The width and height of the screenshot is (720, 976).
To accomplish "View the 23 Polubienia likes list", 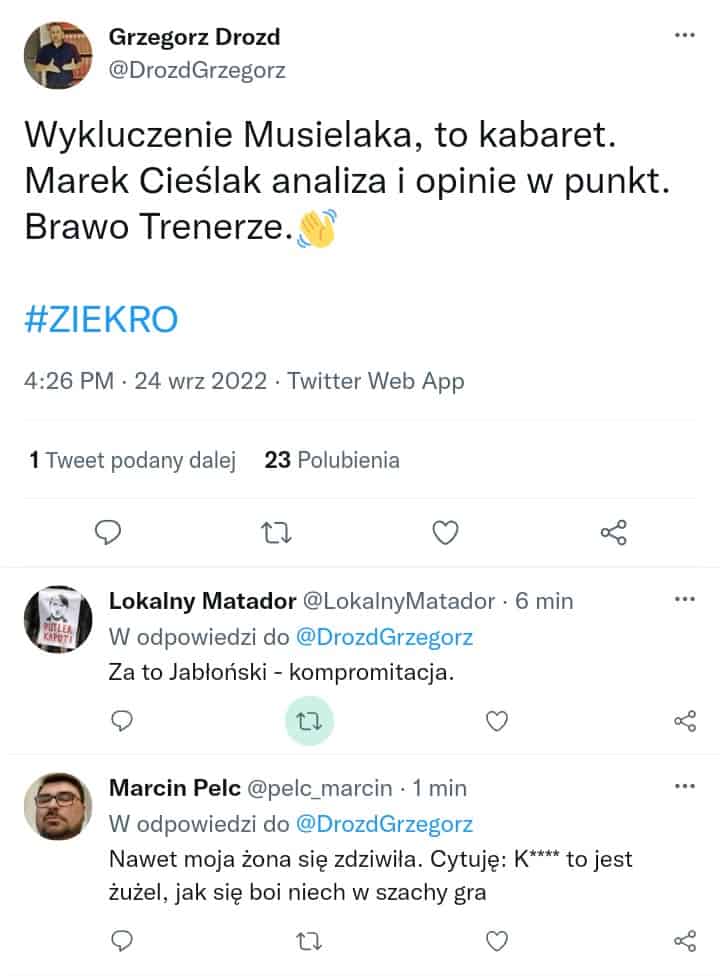I will coord(332,460).
